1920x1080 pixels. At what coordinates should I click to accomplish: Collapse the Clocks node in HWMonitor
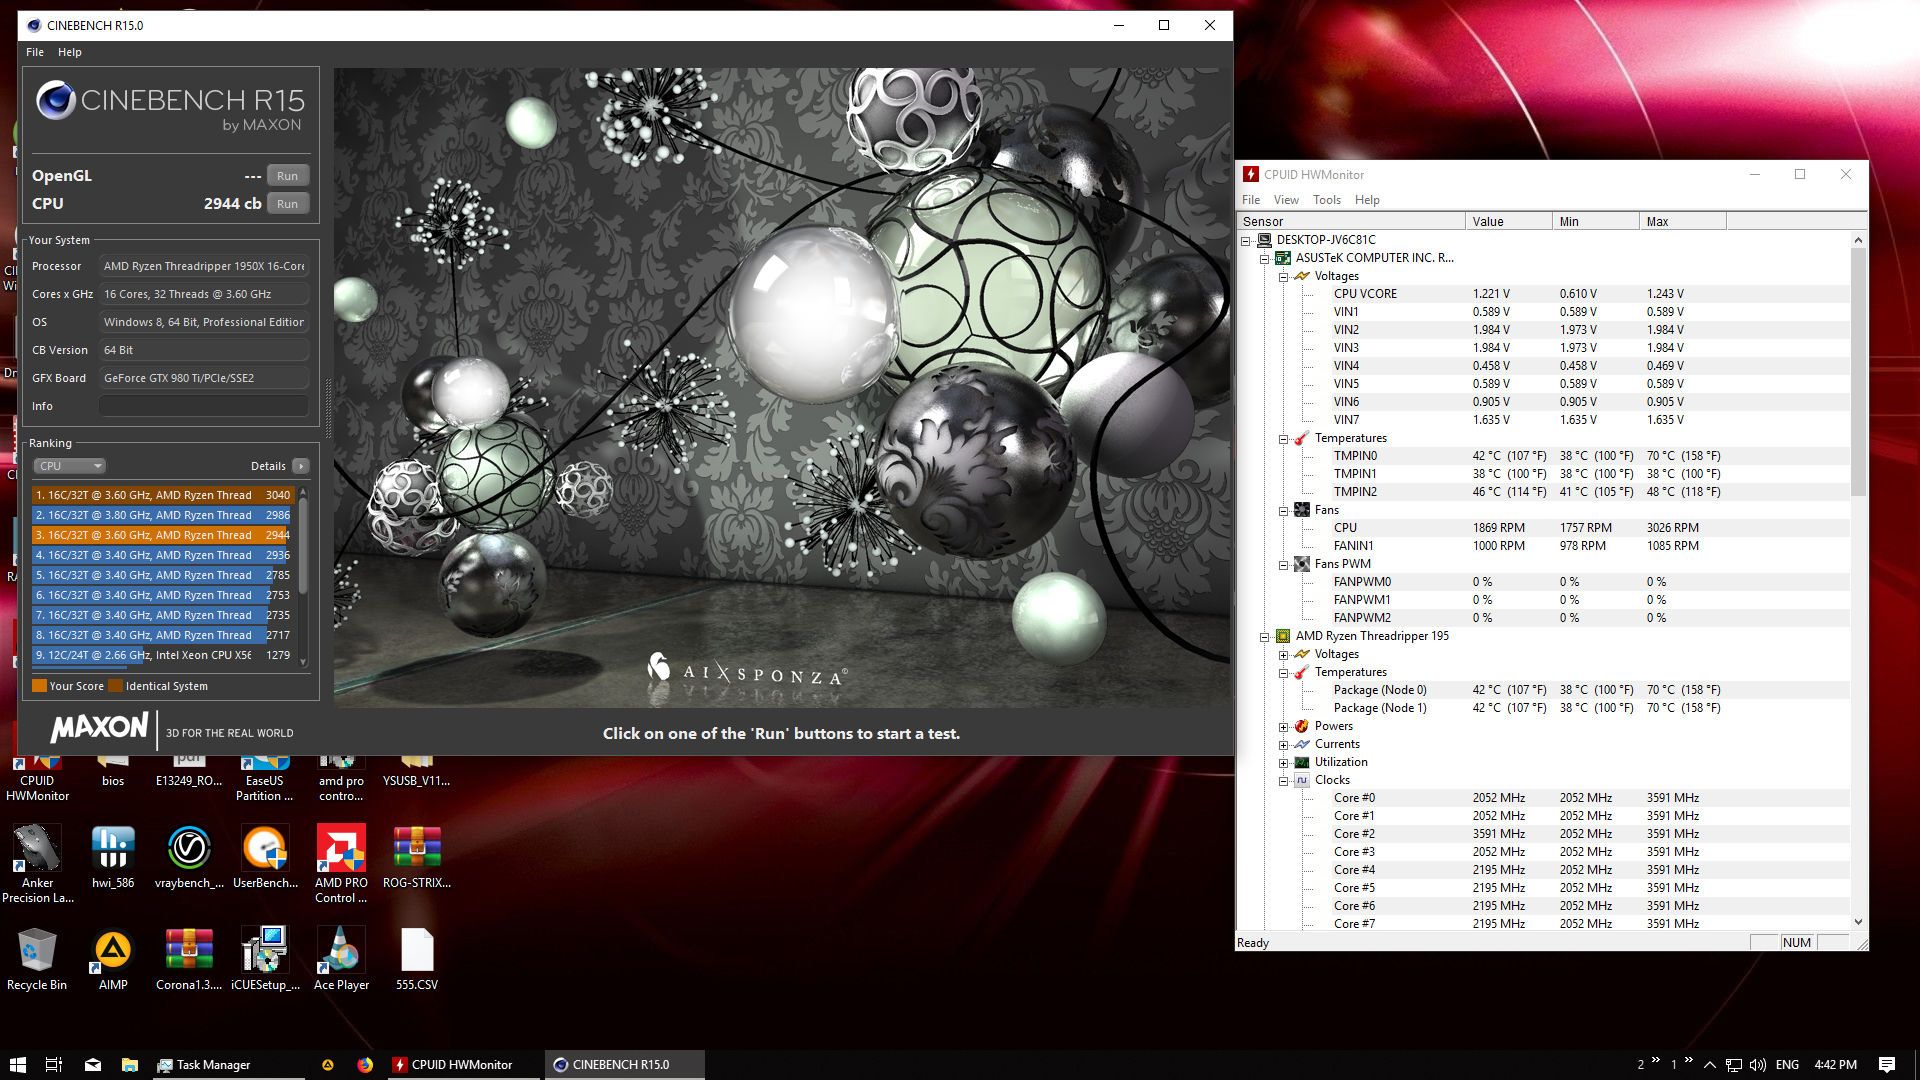coord(1284,780)
